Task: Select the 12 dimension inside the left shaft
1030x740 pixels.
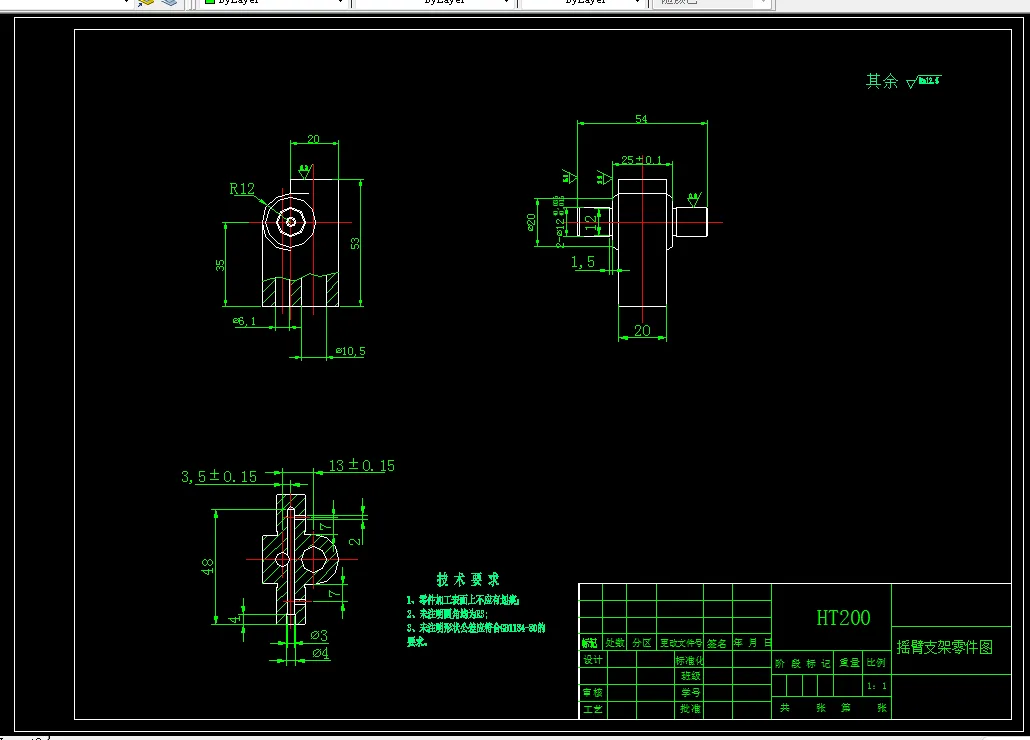Action: pyautogui.click(x=590, y=222)
